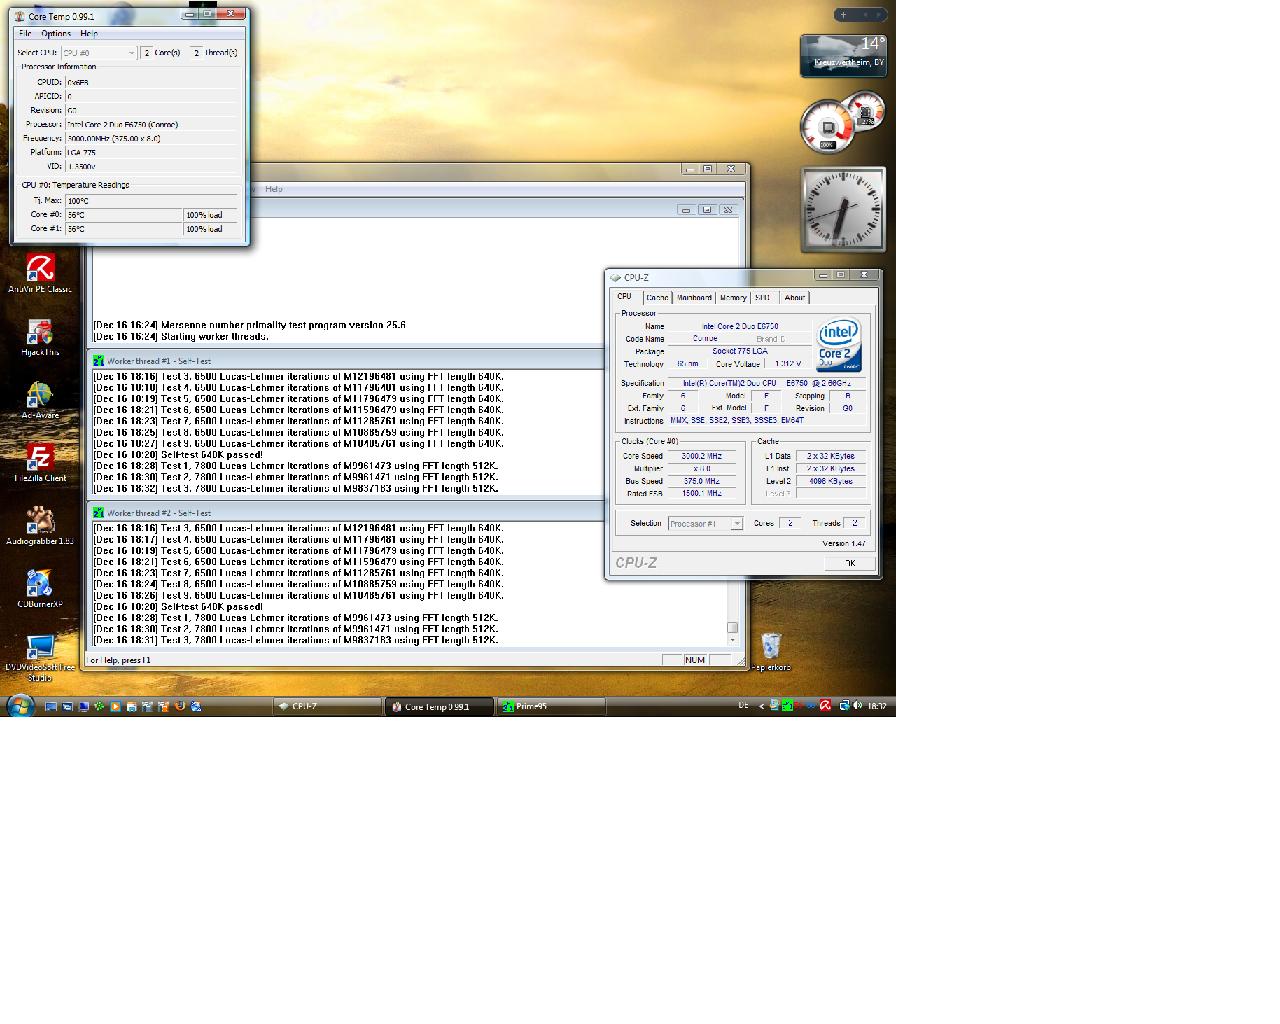Click the analog clock gadget in the sidebar
Viewport: 1280px width, 1024px height.
[x=843, y=209]
